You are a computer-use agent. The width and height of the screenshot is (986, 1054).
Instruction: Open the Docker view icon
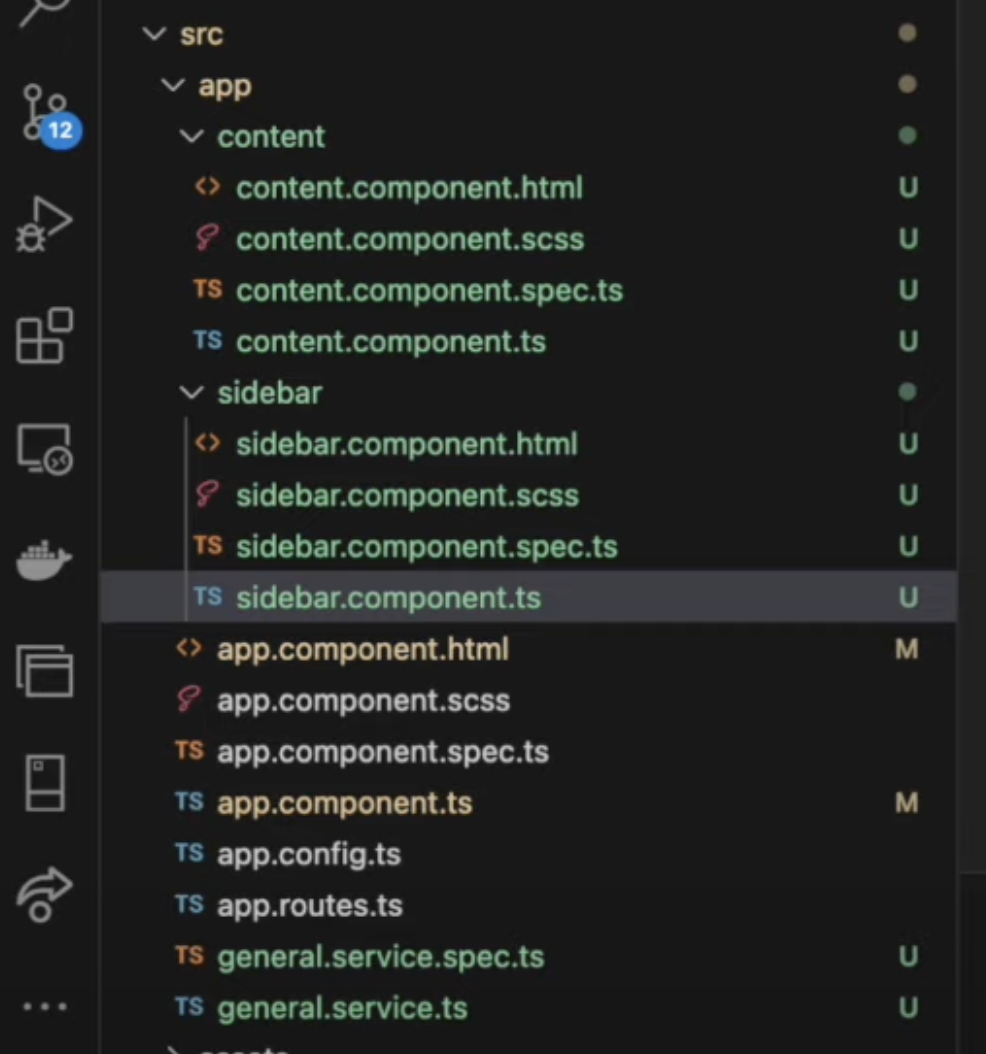45,560
